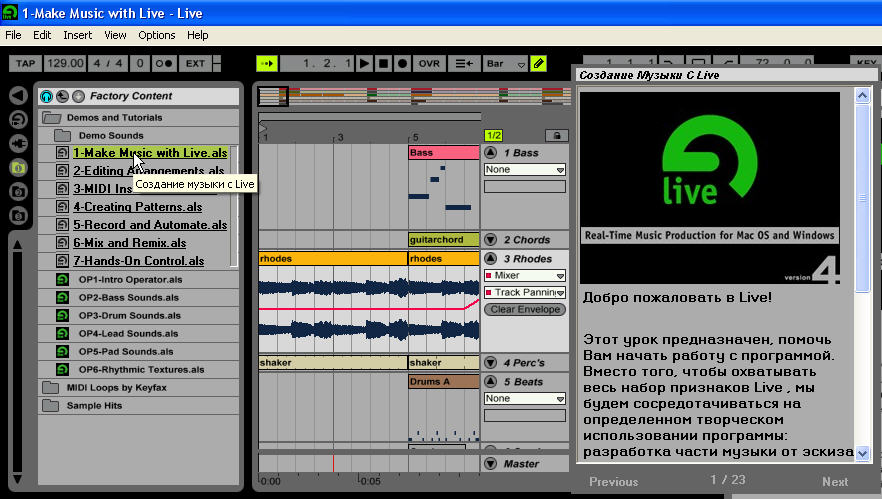This screenshot has height=499, width=882.
Task: Click Next in the lesson panel
Action: pyautogui.click(x=835, y=482)
